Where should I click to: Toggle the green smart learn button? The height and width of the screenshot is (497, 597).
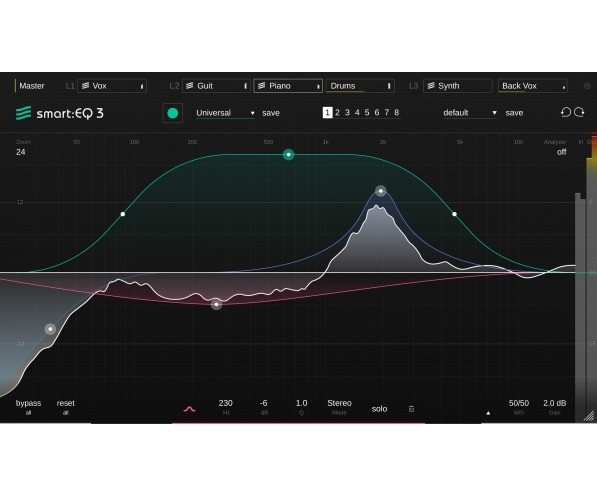(x=172, y=113)
